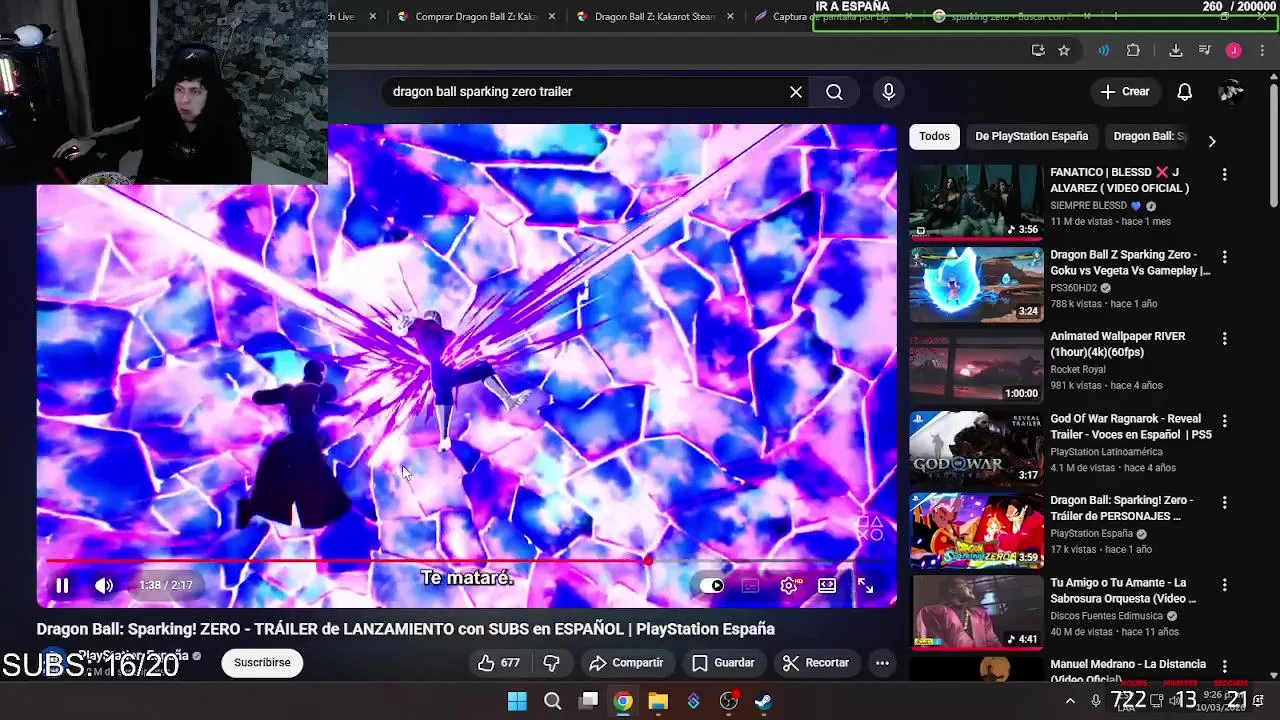Click the progress bar scrubber handle
The height and width of the screenshot is (720, 1280).
648,561
